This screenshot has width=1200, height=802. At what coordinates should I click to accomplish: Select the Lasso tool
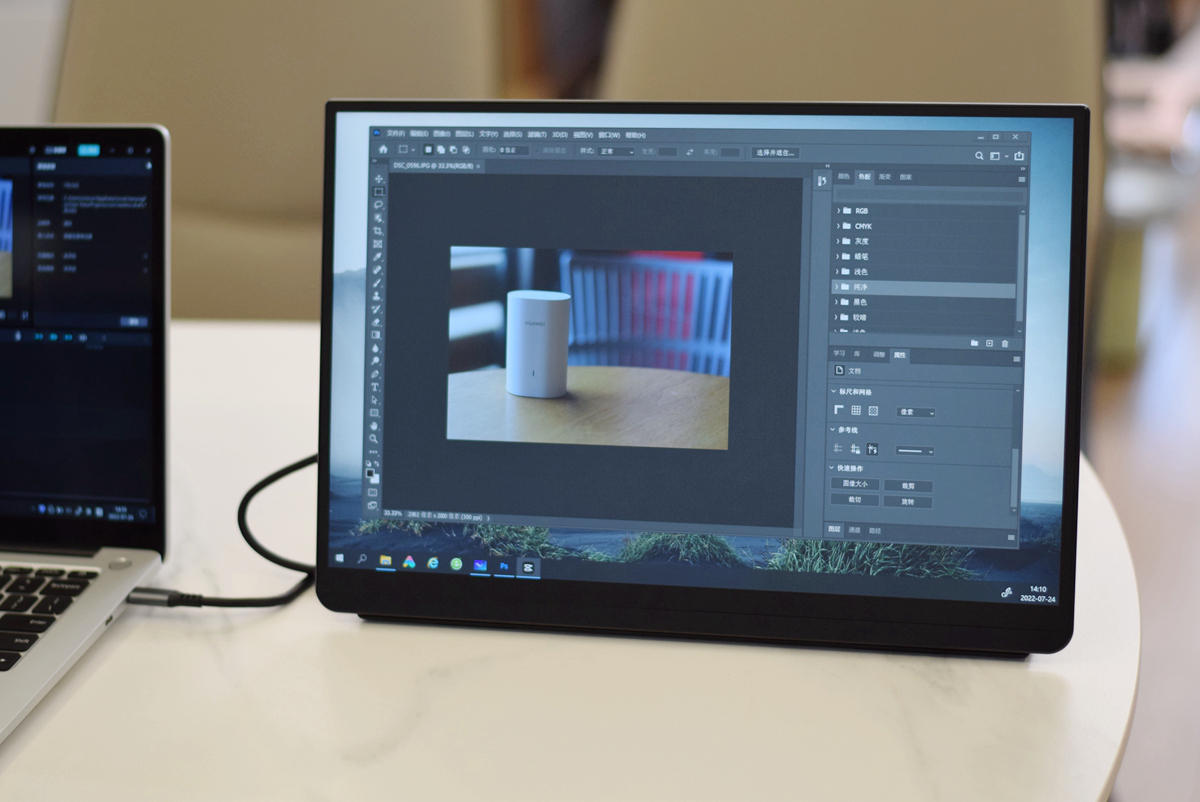point(378,204)
